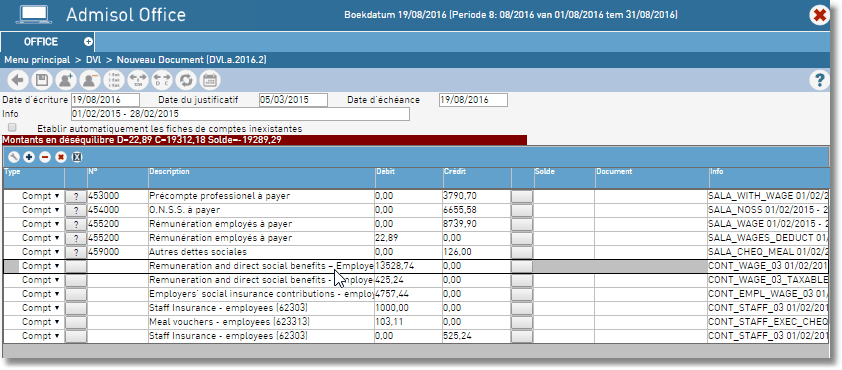Open help with the question mark icon

coord(819,81)
